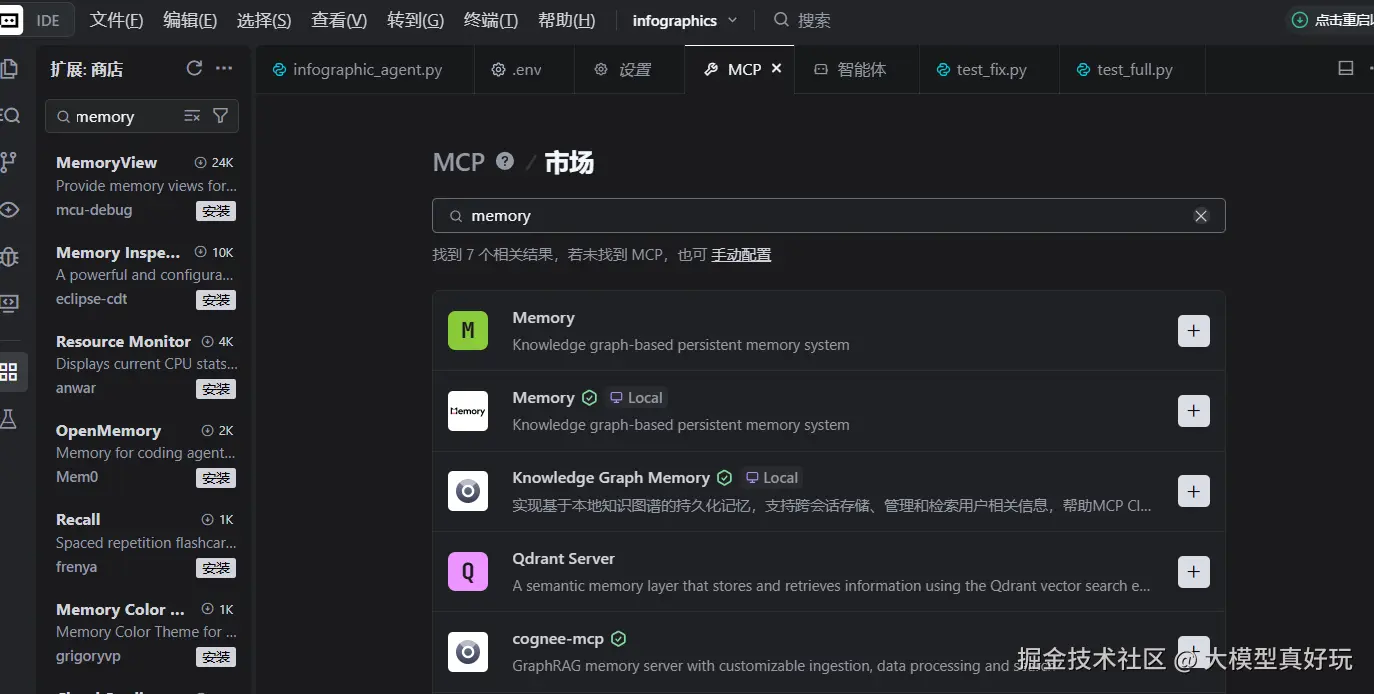The image size is (1374, 694).
Task: Install the Resource Monitor extension
Action: 216,389
